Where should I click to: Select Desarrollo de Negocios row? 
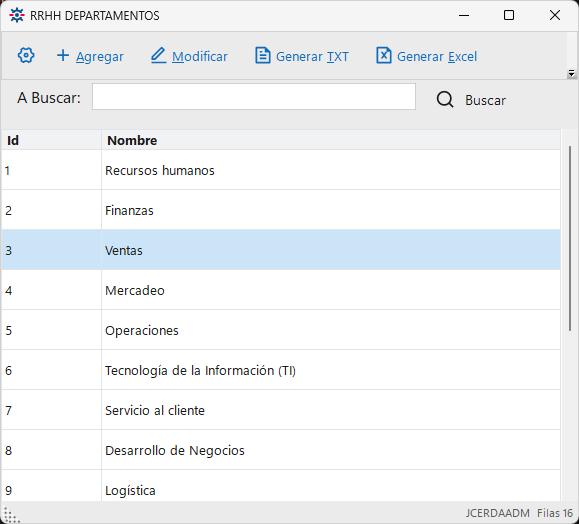click(281, 450)
